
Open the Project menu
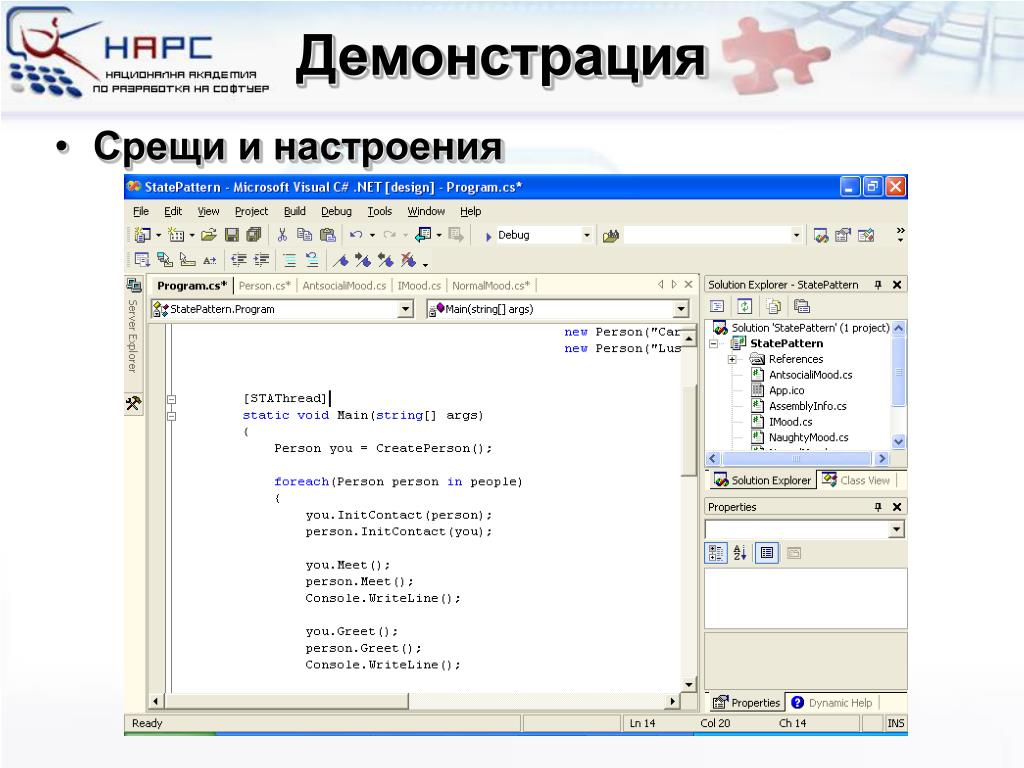[251, 211]
